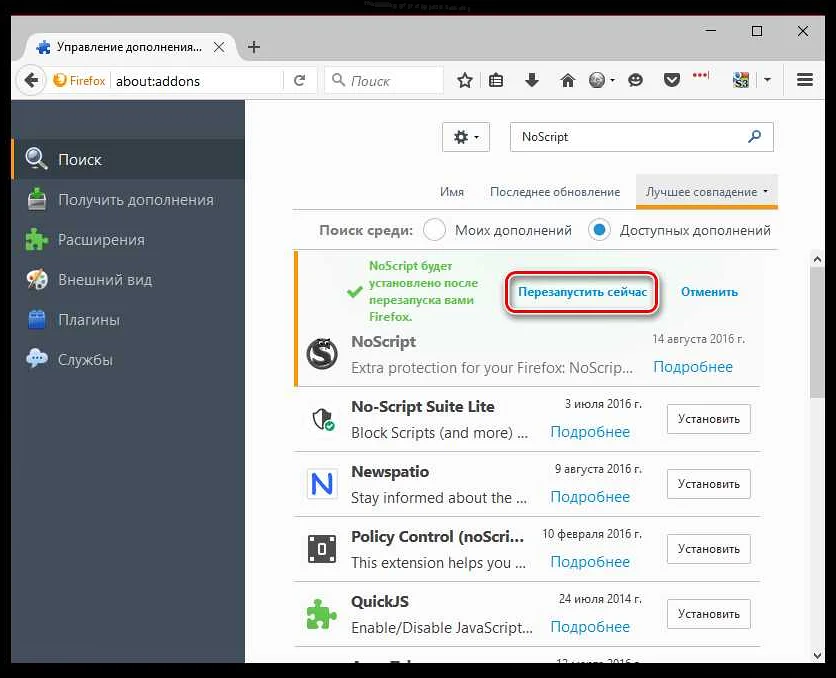Bookmark this page with the star
The height and width of the screenshot is (678, 836).
tap(464, 79)
